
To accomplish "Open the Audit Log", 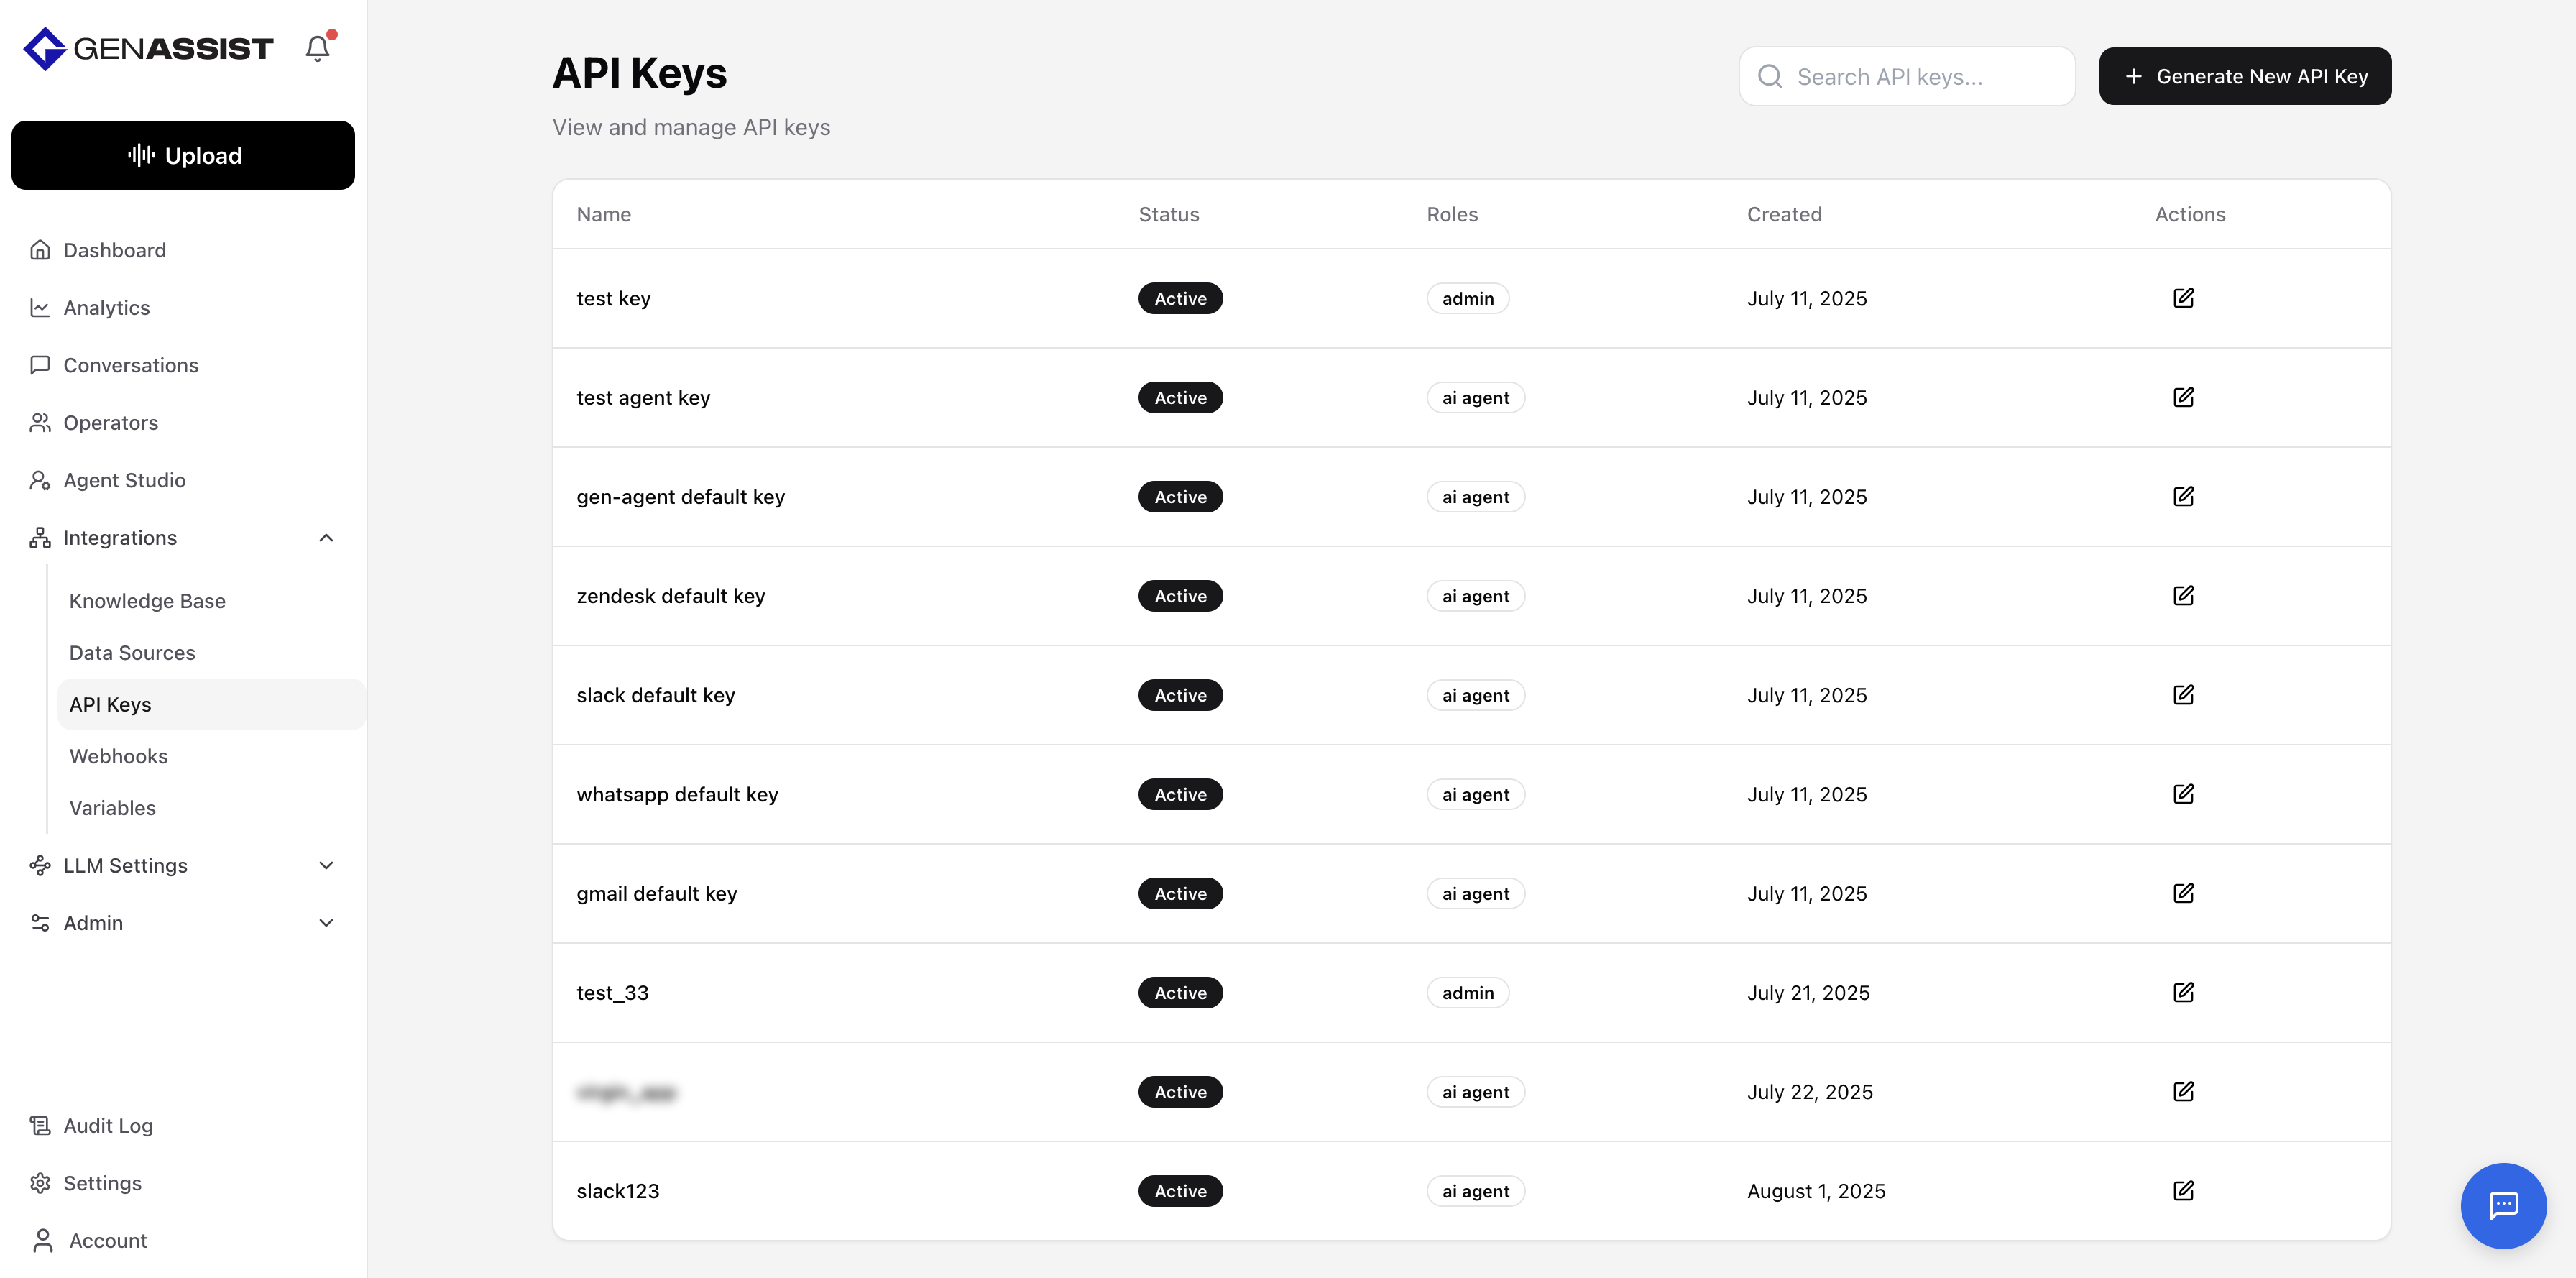I will point(108,1125).
